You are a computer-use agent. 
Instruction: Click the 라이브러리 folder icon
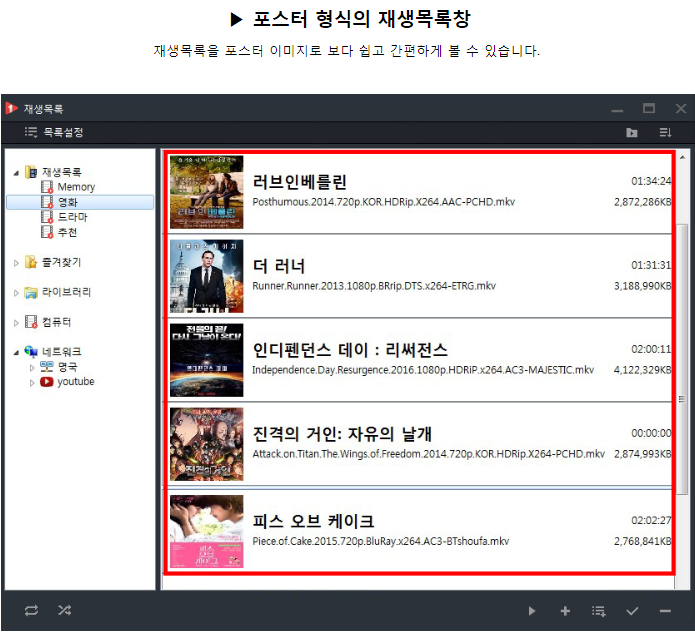pos(31,292)
